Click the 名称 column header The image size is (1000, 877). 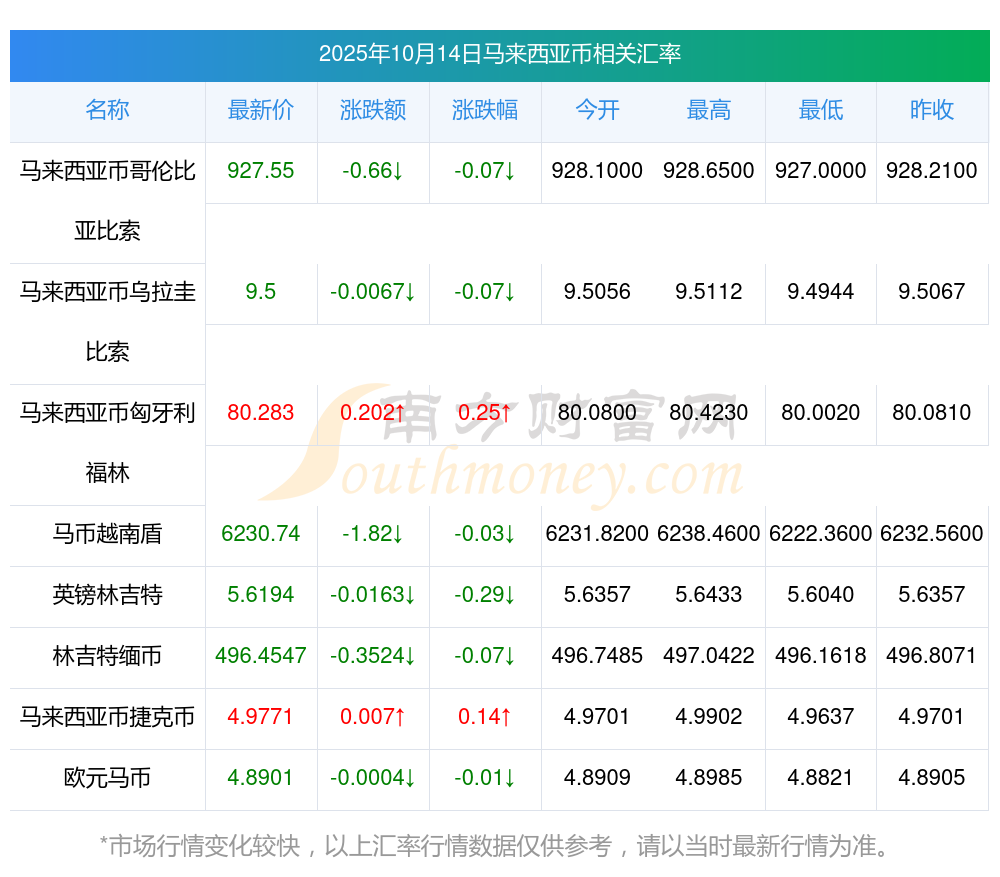107,110
